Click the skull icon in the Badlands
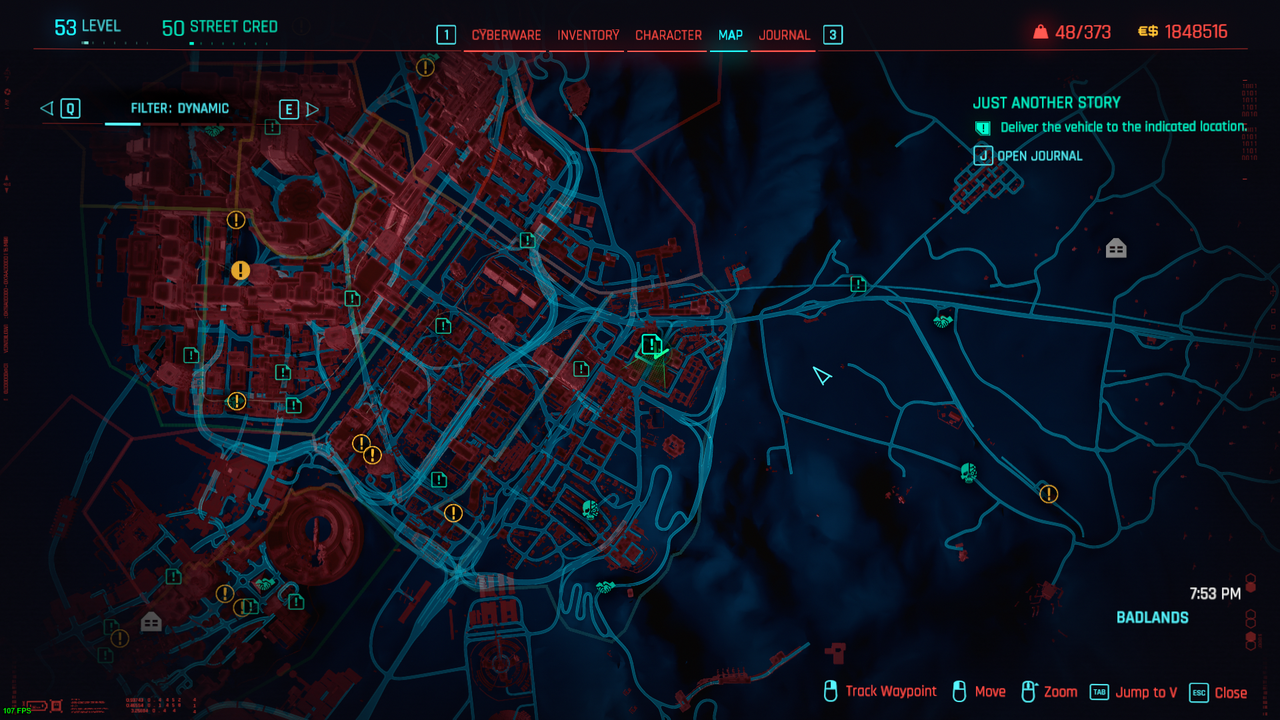The width and height of the screenshot is (1280, 720). (967, 472)
